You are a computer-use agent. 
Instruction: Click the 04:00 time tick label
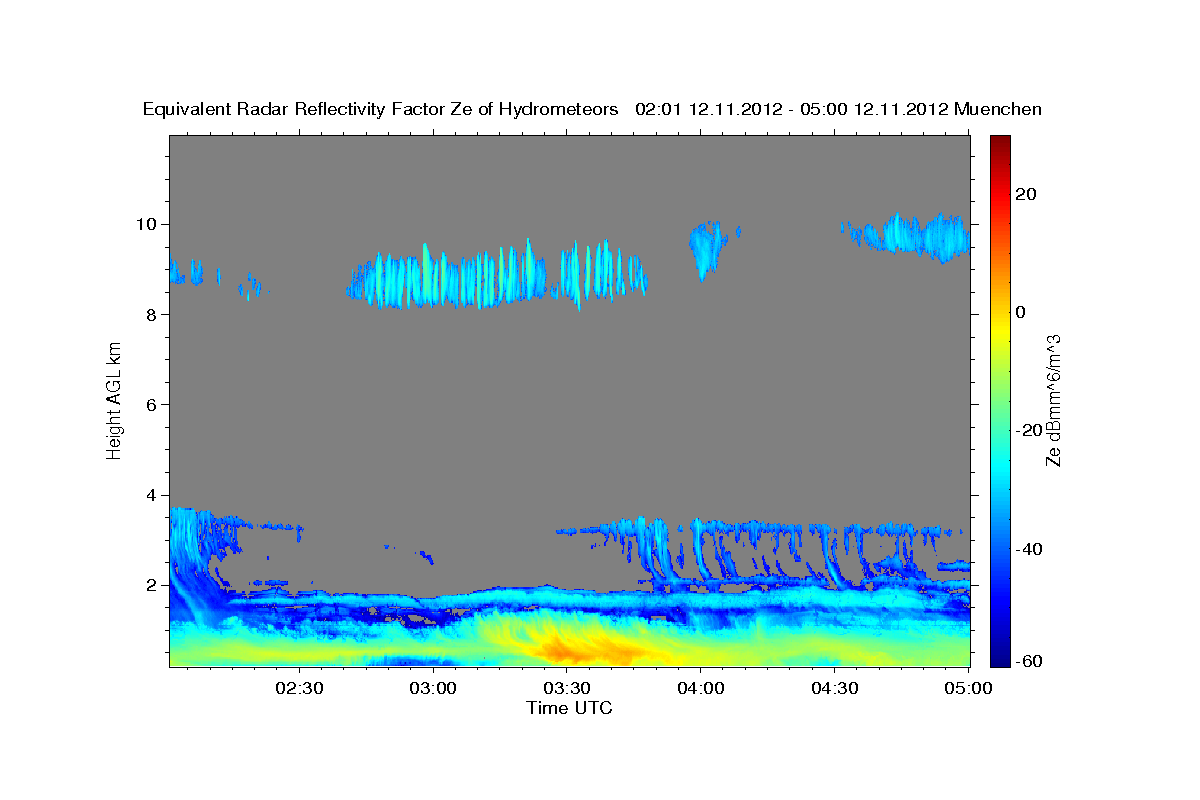[x=700, y=688]
